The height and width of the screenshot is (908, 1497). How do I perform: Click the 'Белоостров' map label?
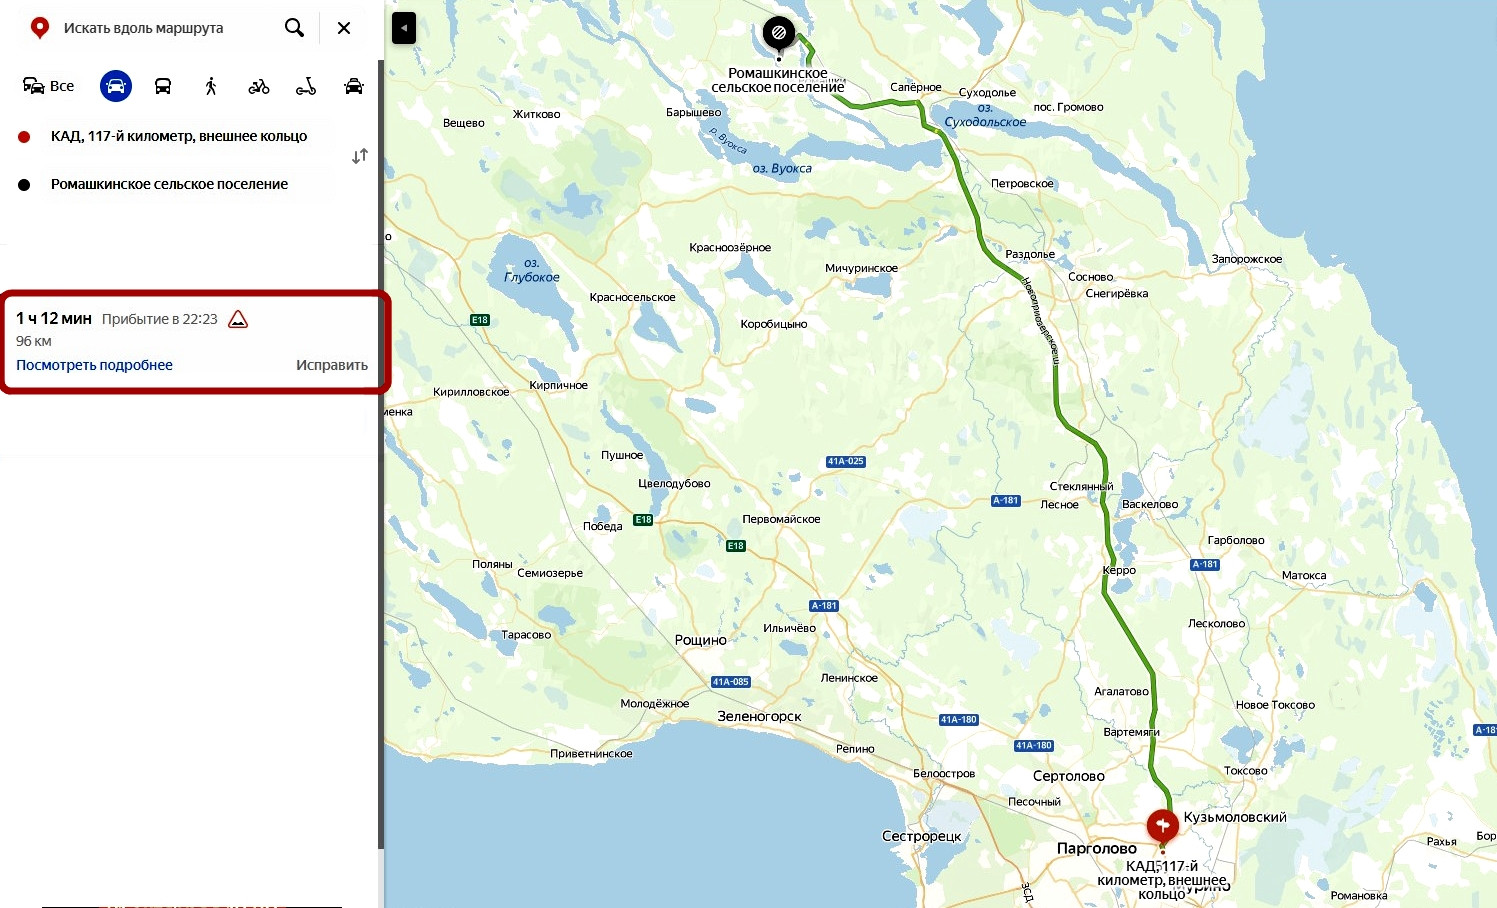click(944, 773)
